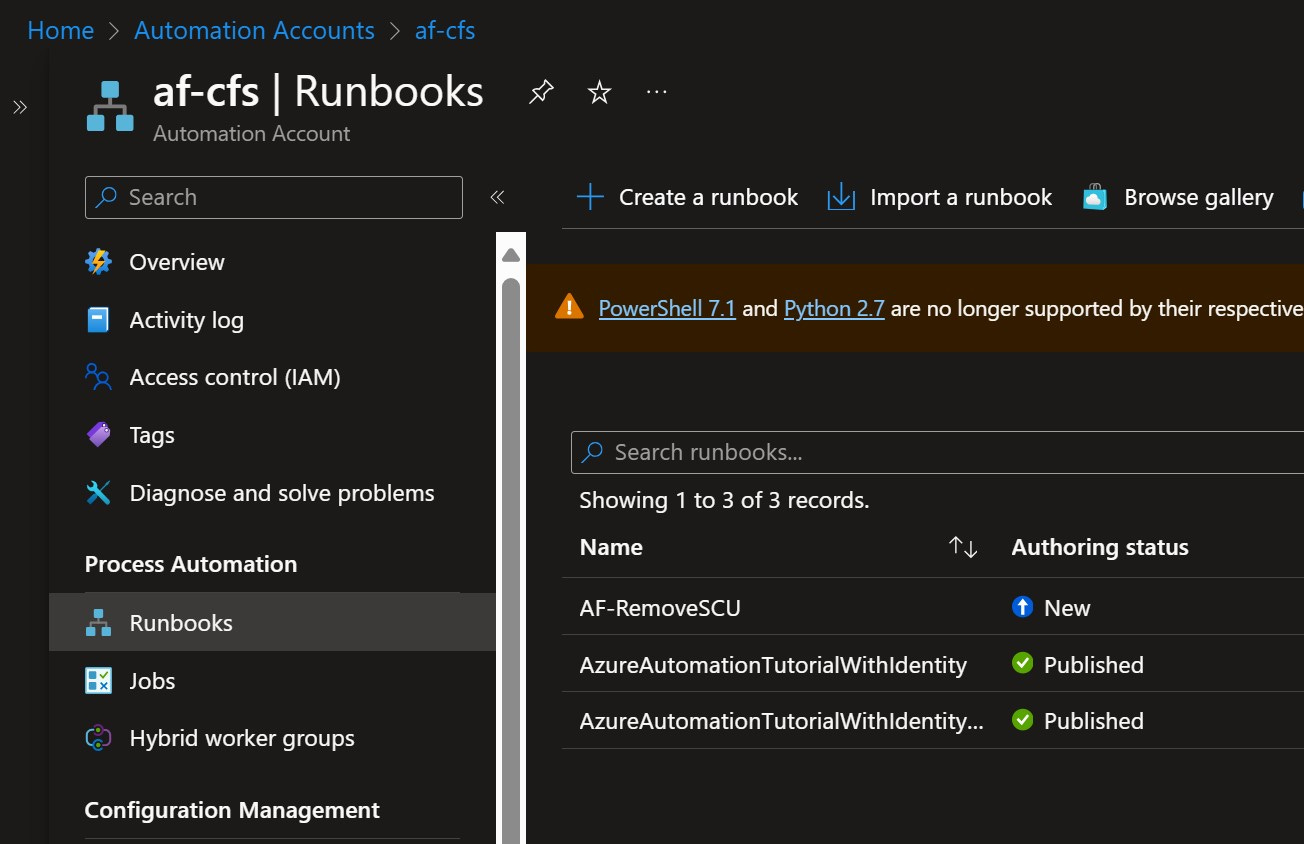Click the sidebar vertical scrollbar thumb
Screen dimensions: 1304x844
pos(511,560)
